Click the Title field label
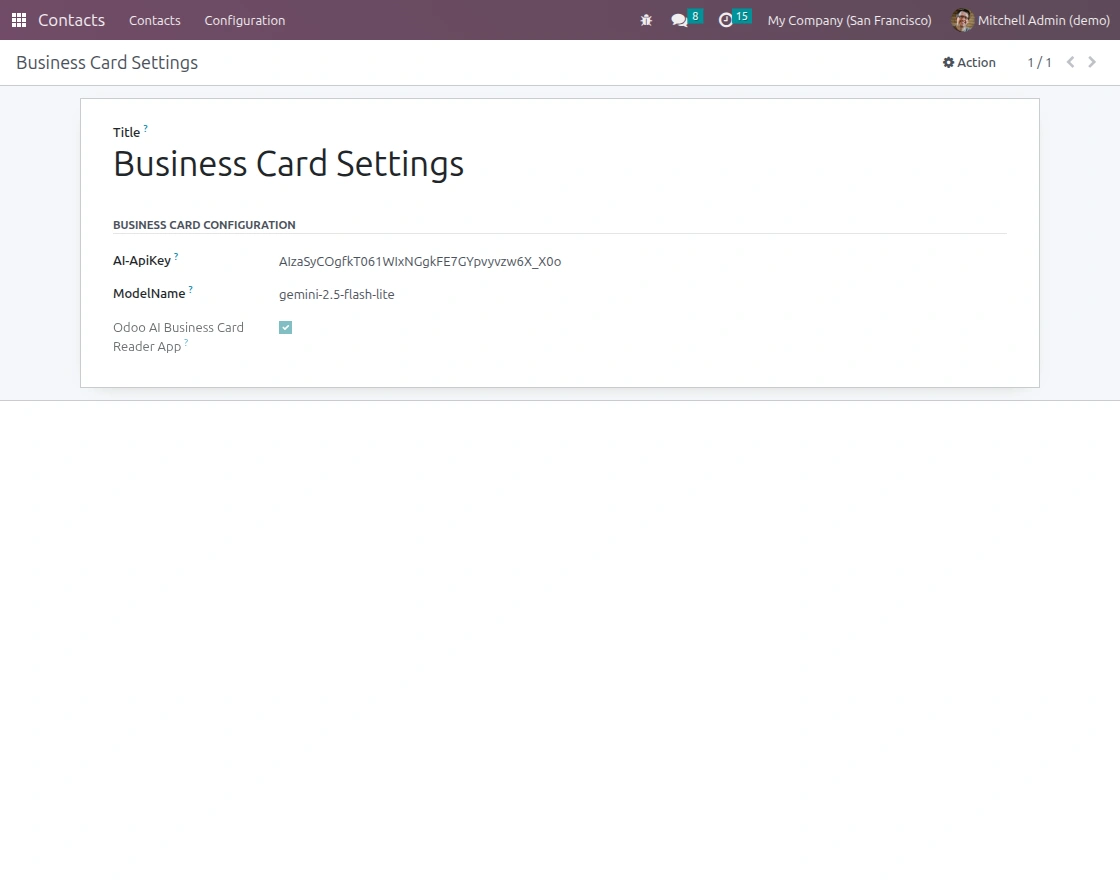1120x880 pixels. (x=126, y=132)
